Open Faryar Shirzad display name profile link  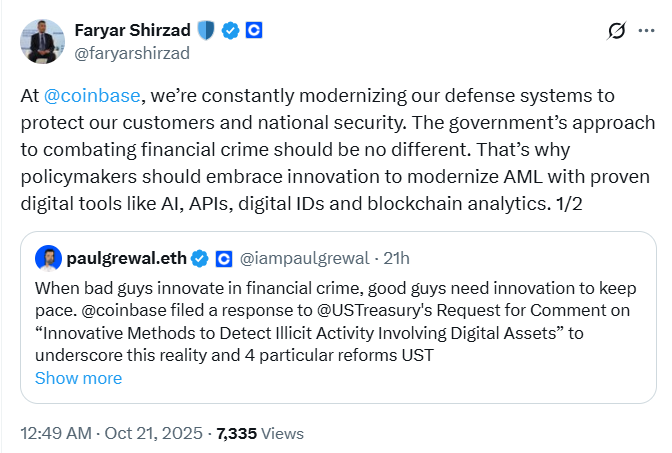(131, 30)
